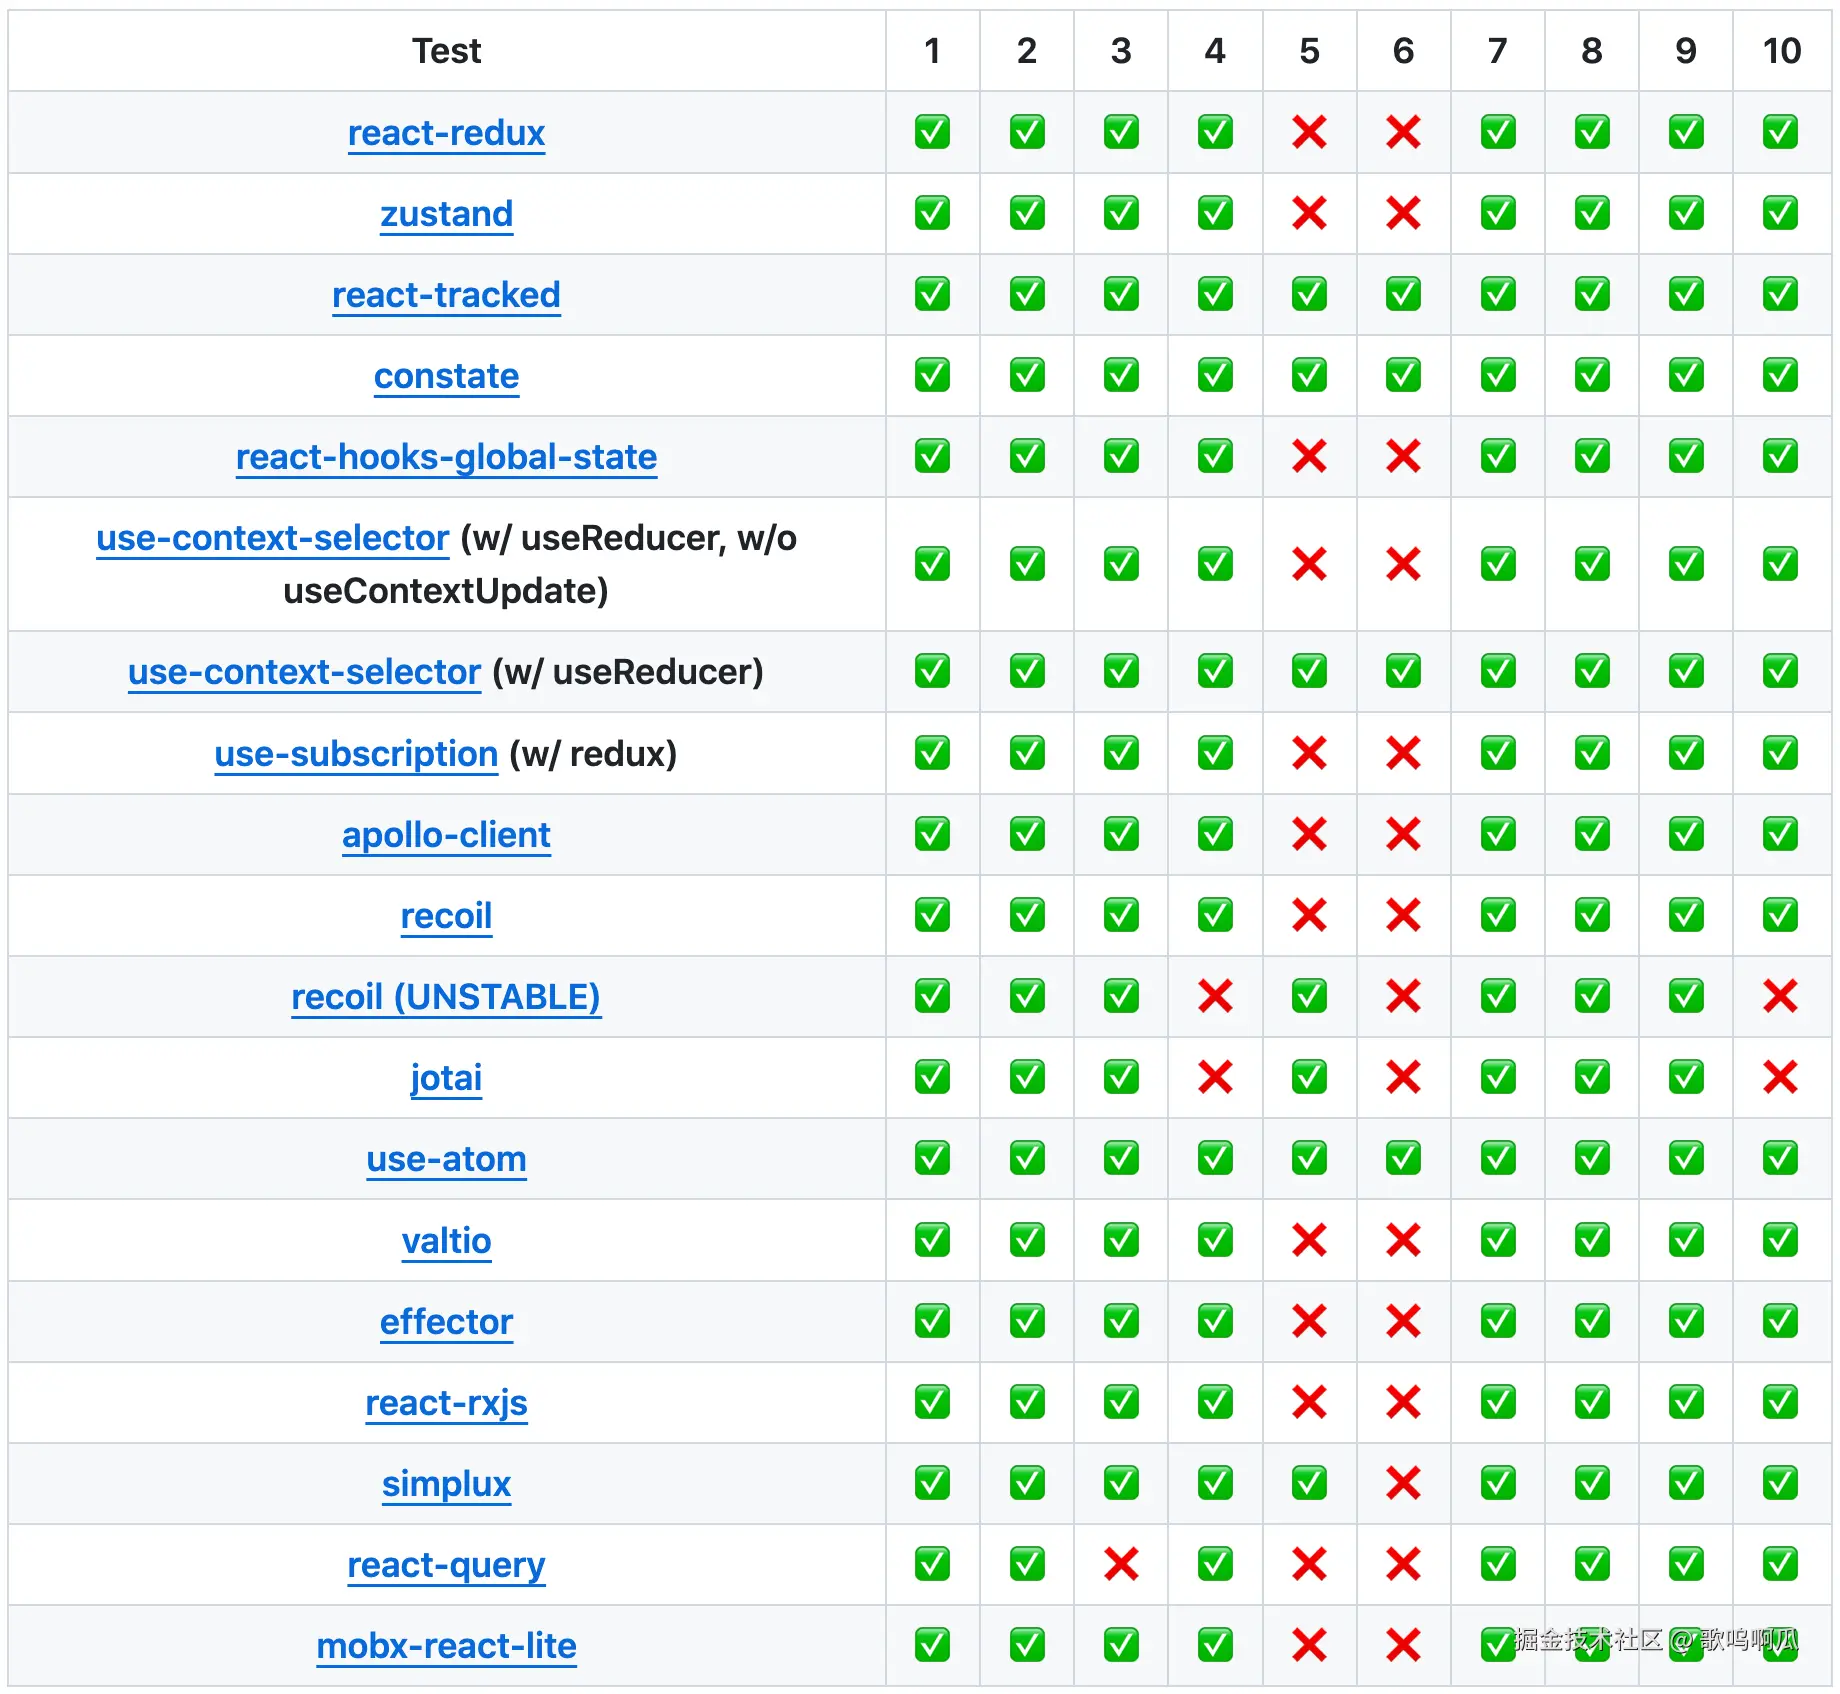
Task: Open the mobx-react-lite link
Action: 446,1646
